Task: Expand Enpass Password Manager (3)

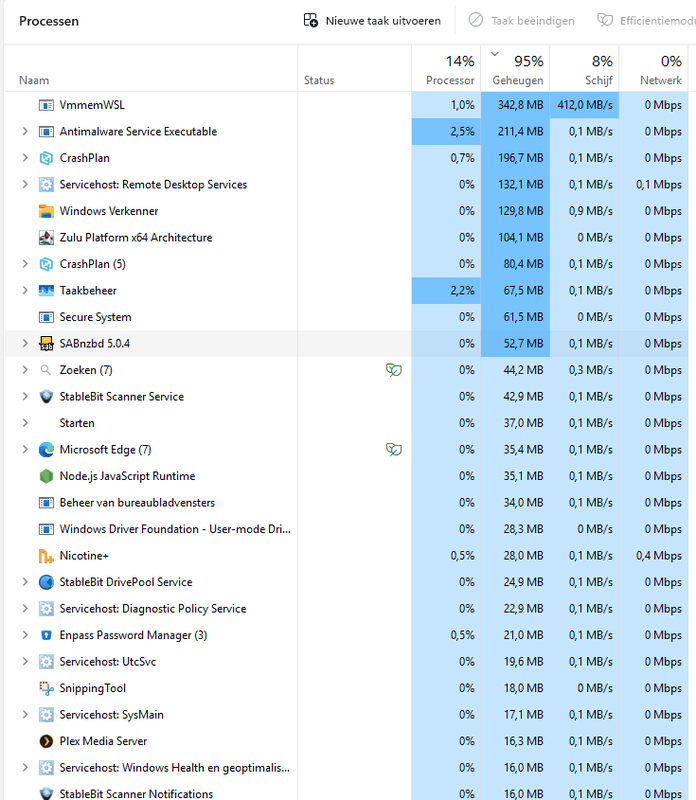Action: click(x=24, y=635)
